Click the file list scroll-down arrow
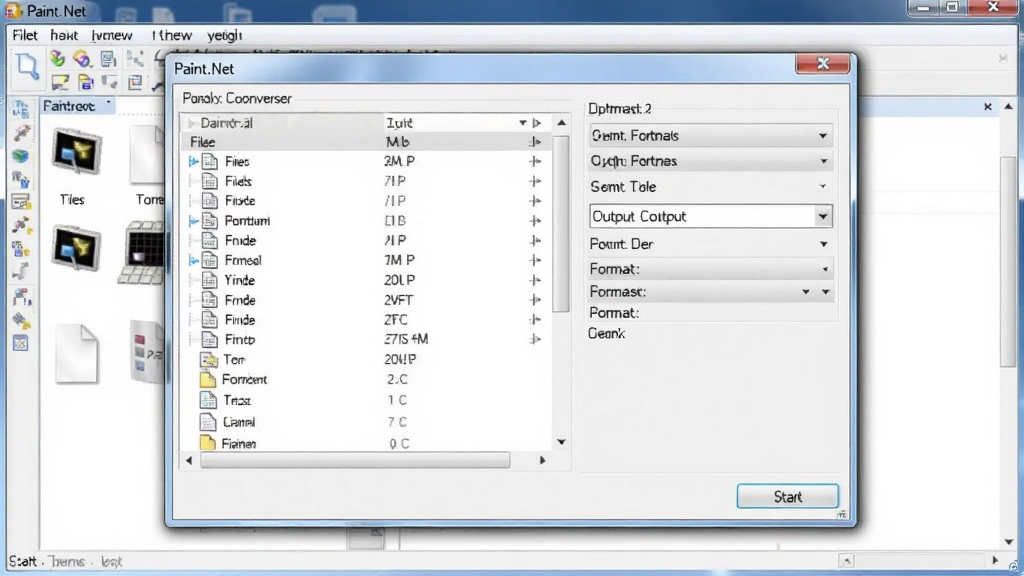Viewport: 1024px width, 576px height. tap(561, 442)
